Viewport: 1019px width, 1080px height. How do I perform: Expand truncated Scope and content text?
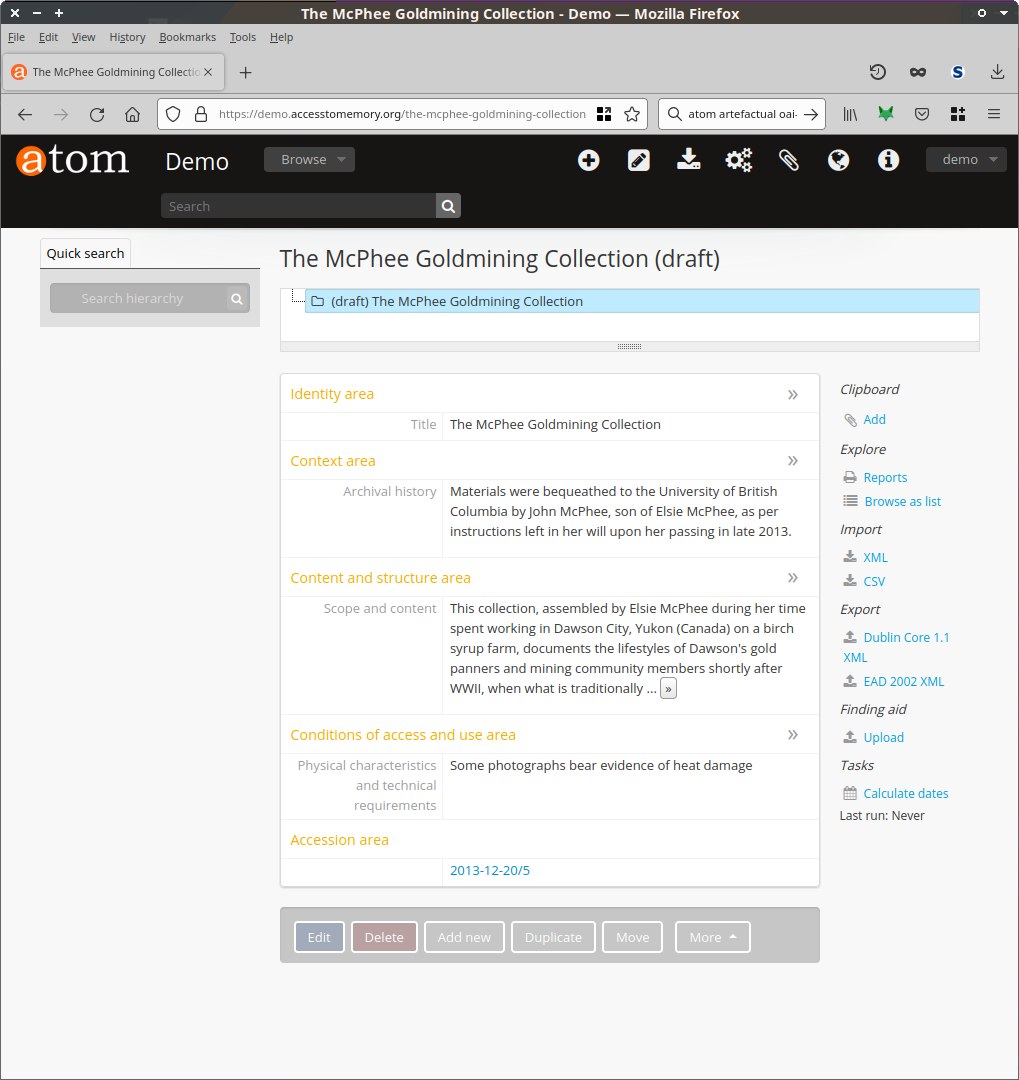pos(668,689)
